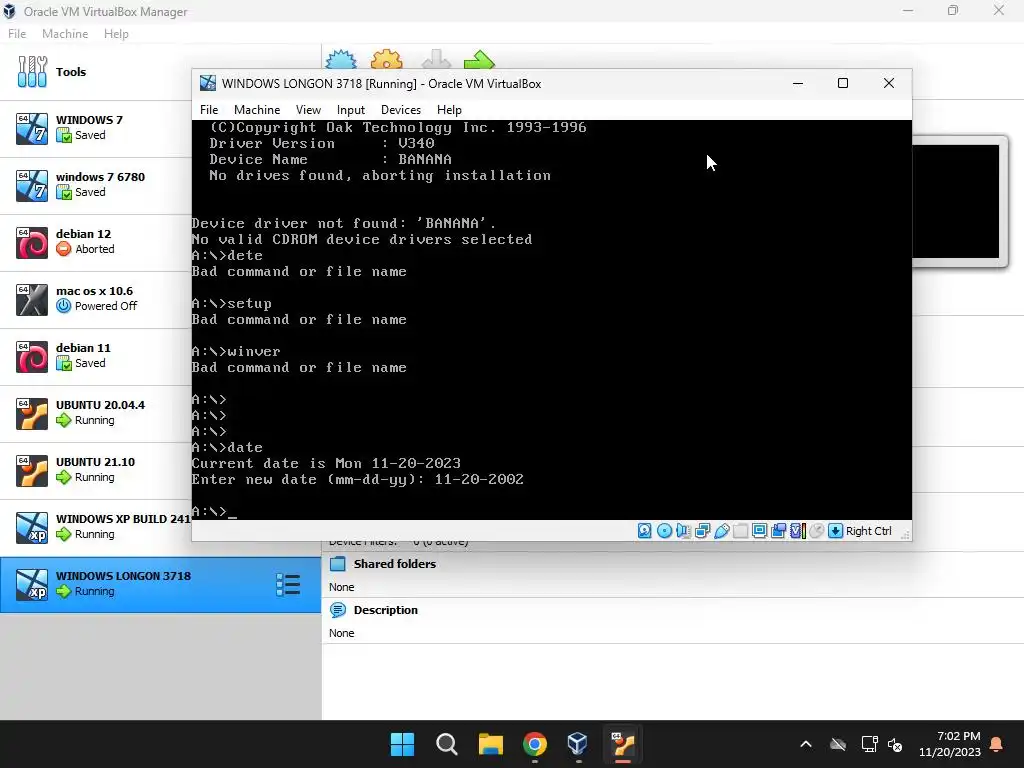Screen dimensions: 1024x768
Task: Click the audio status icon in VM status bar
Action: tap(683, 531)
